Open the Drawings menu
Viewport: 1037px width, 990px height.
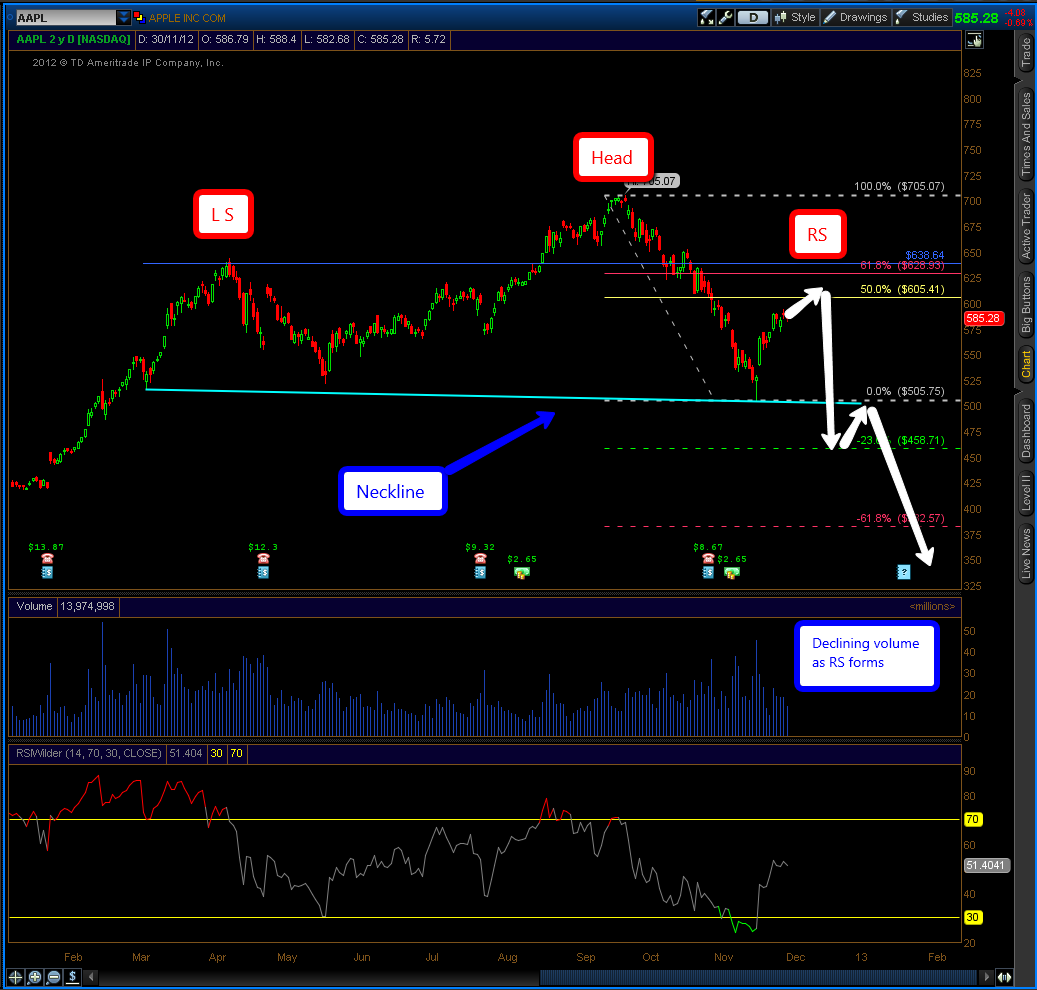[856, 18]
